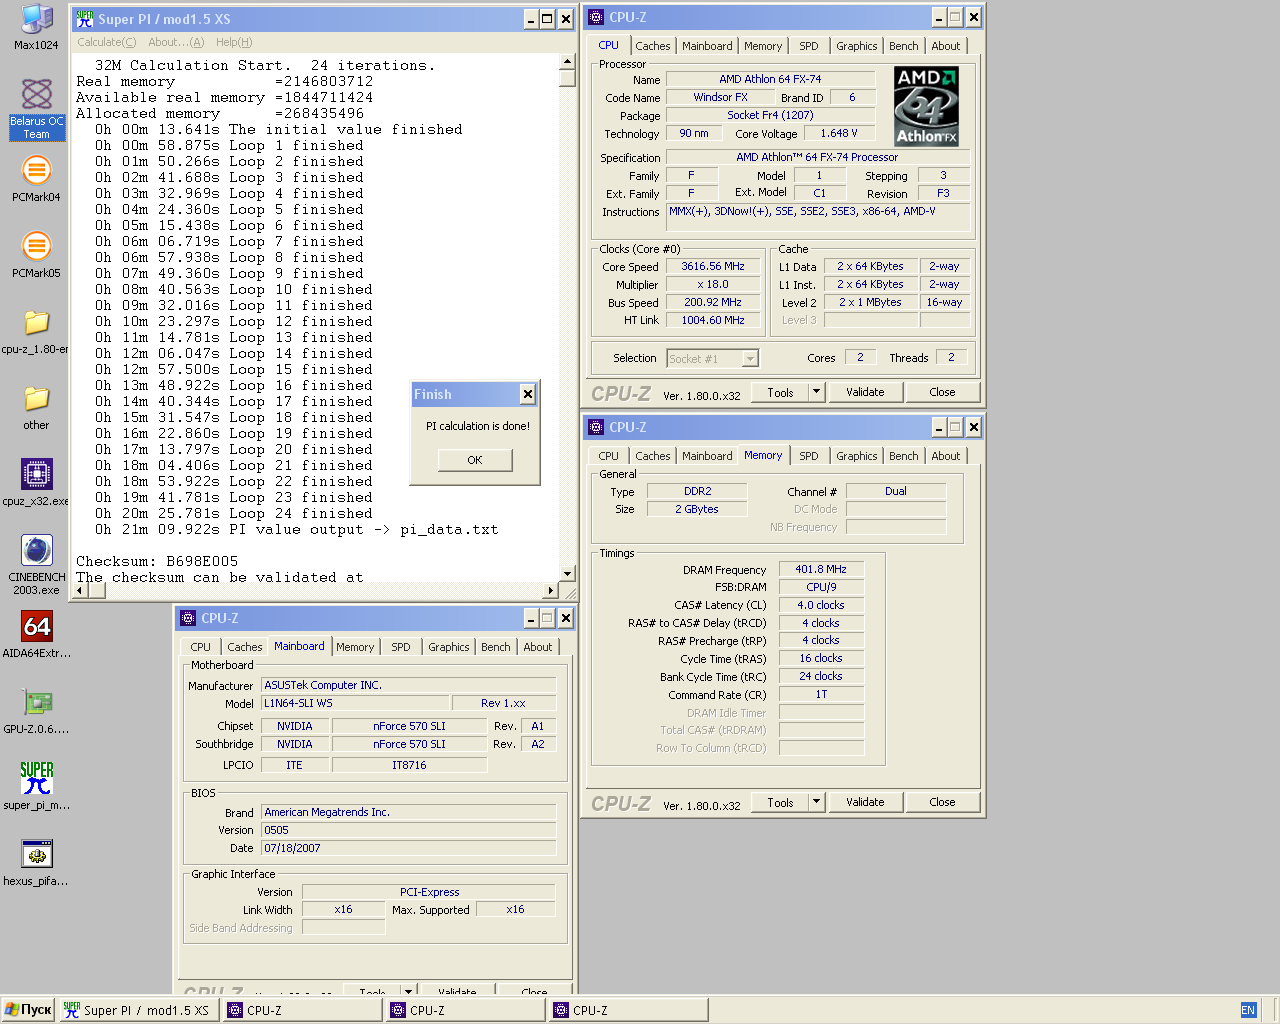Launch the GPU-Z.0.6 desktop icon
Screen dimensions: 1280x1024
click(36, 711)
